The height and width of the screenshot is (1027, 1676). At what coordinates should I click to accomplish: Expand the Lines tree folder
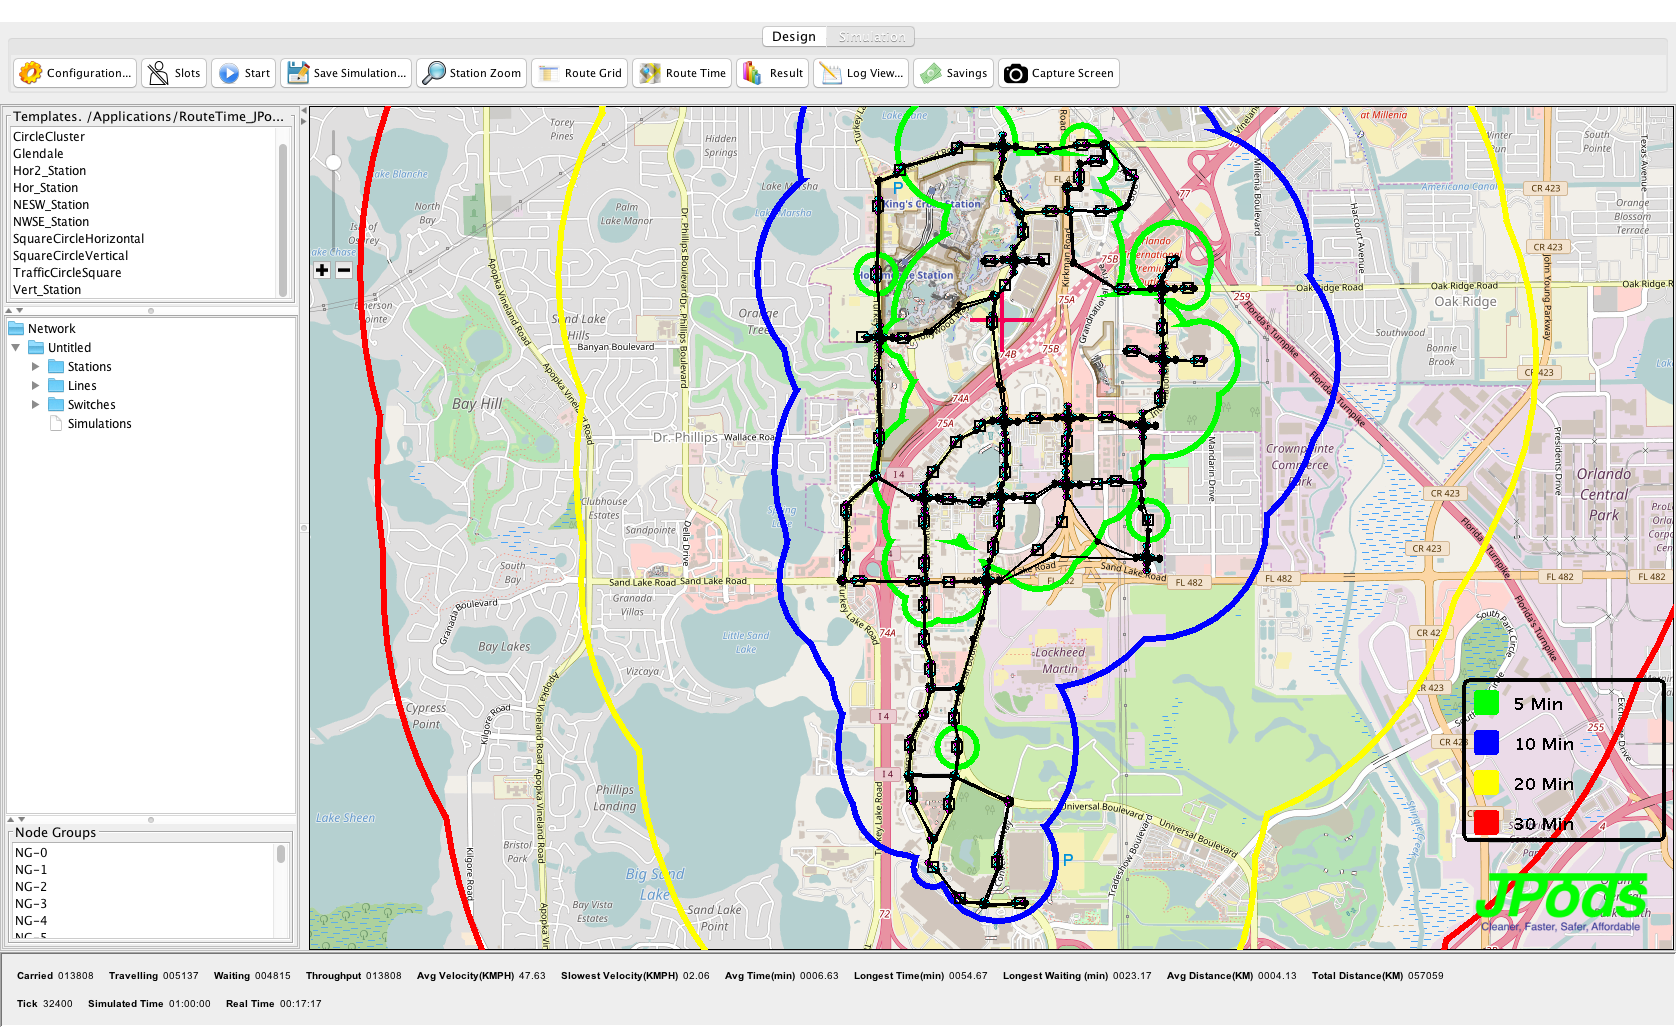[x=36, y=386]
